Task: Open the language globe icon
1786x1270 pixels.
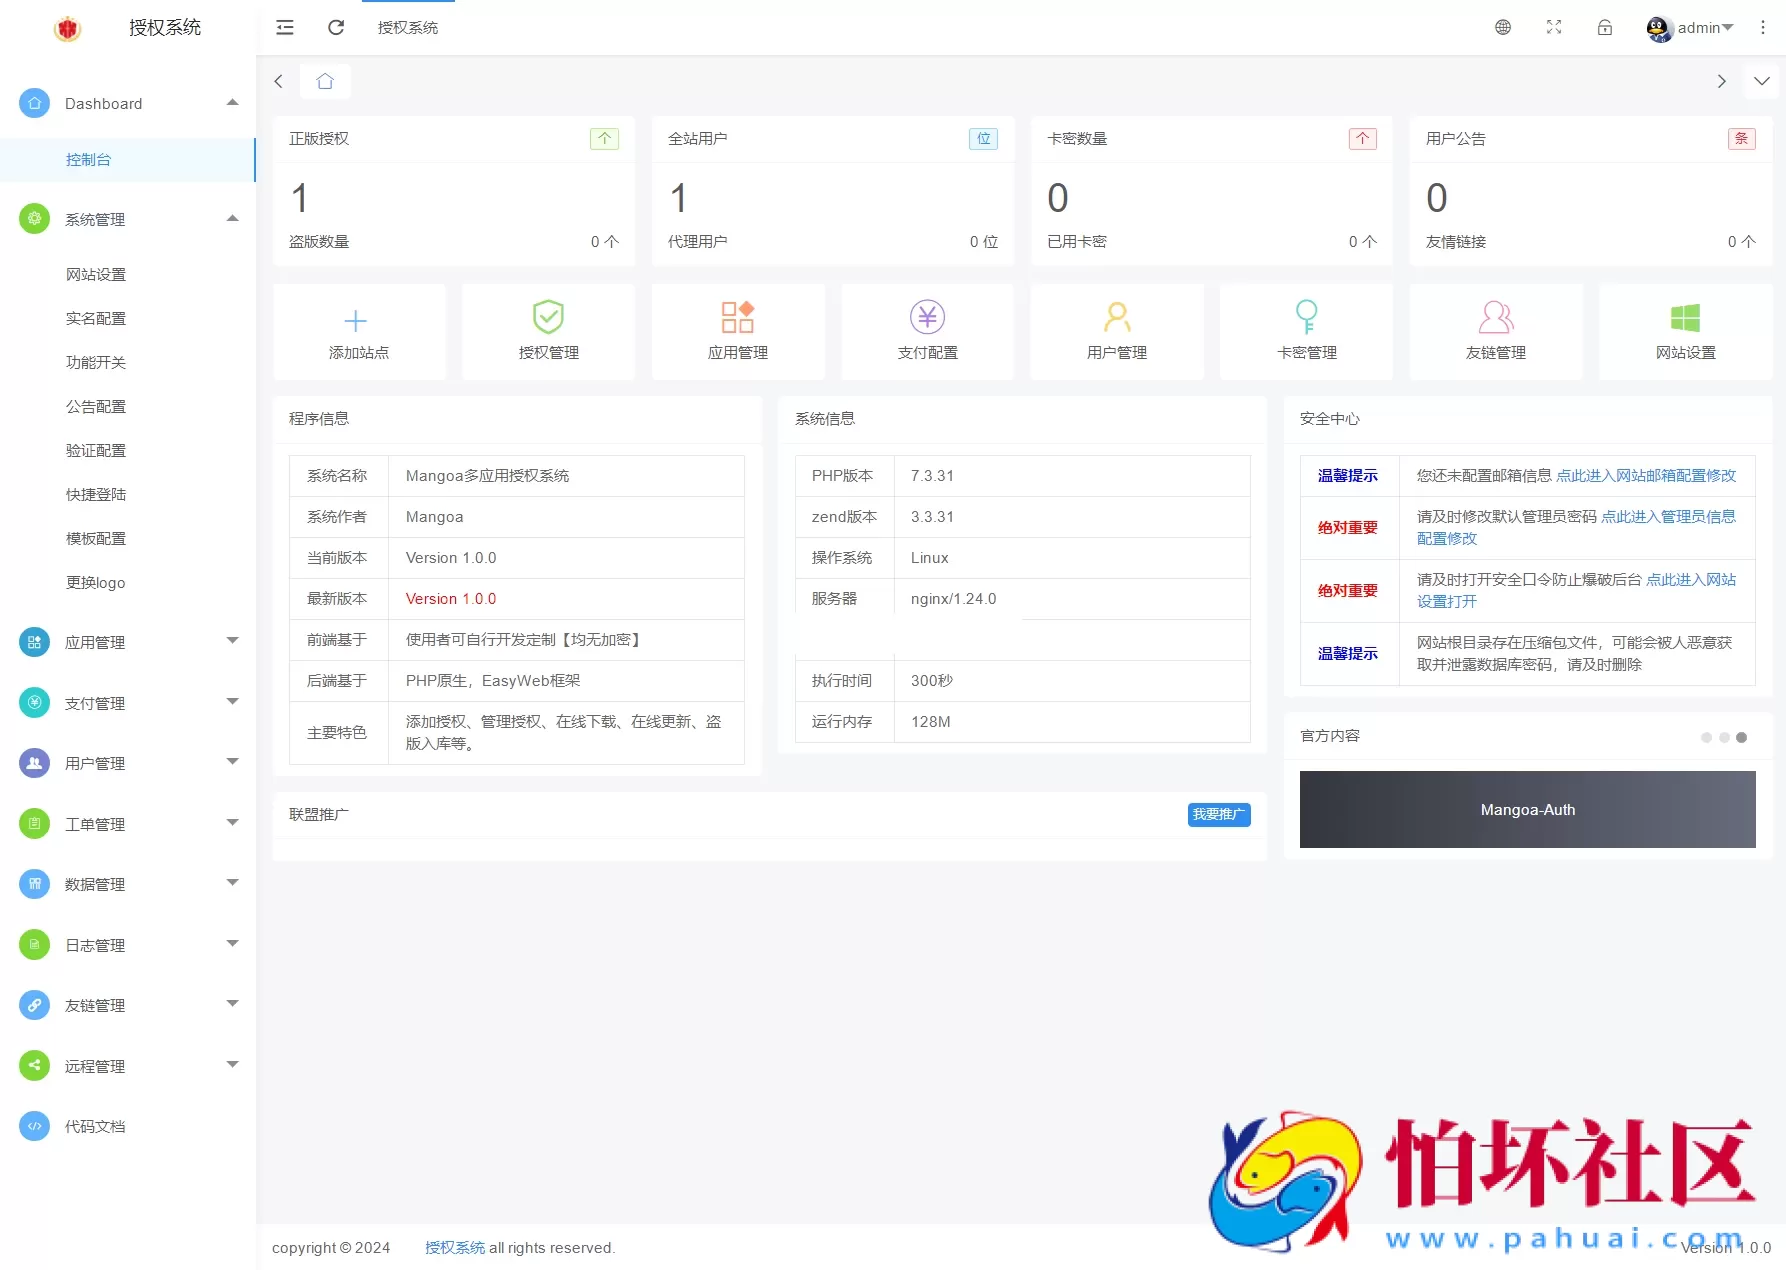Action: point(1502,27)
